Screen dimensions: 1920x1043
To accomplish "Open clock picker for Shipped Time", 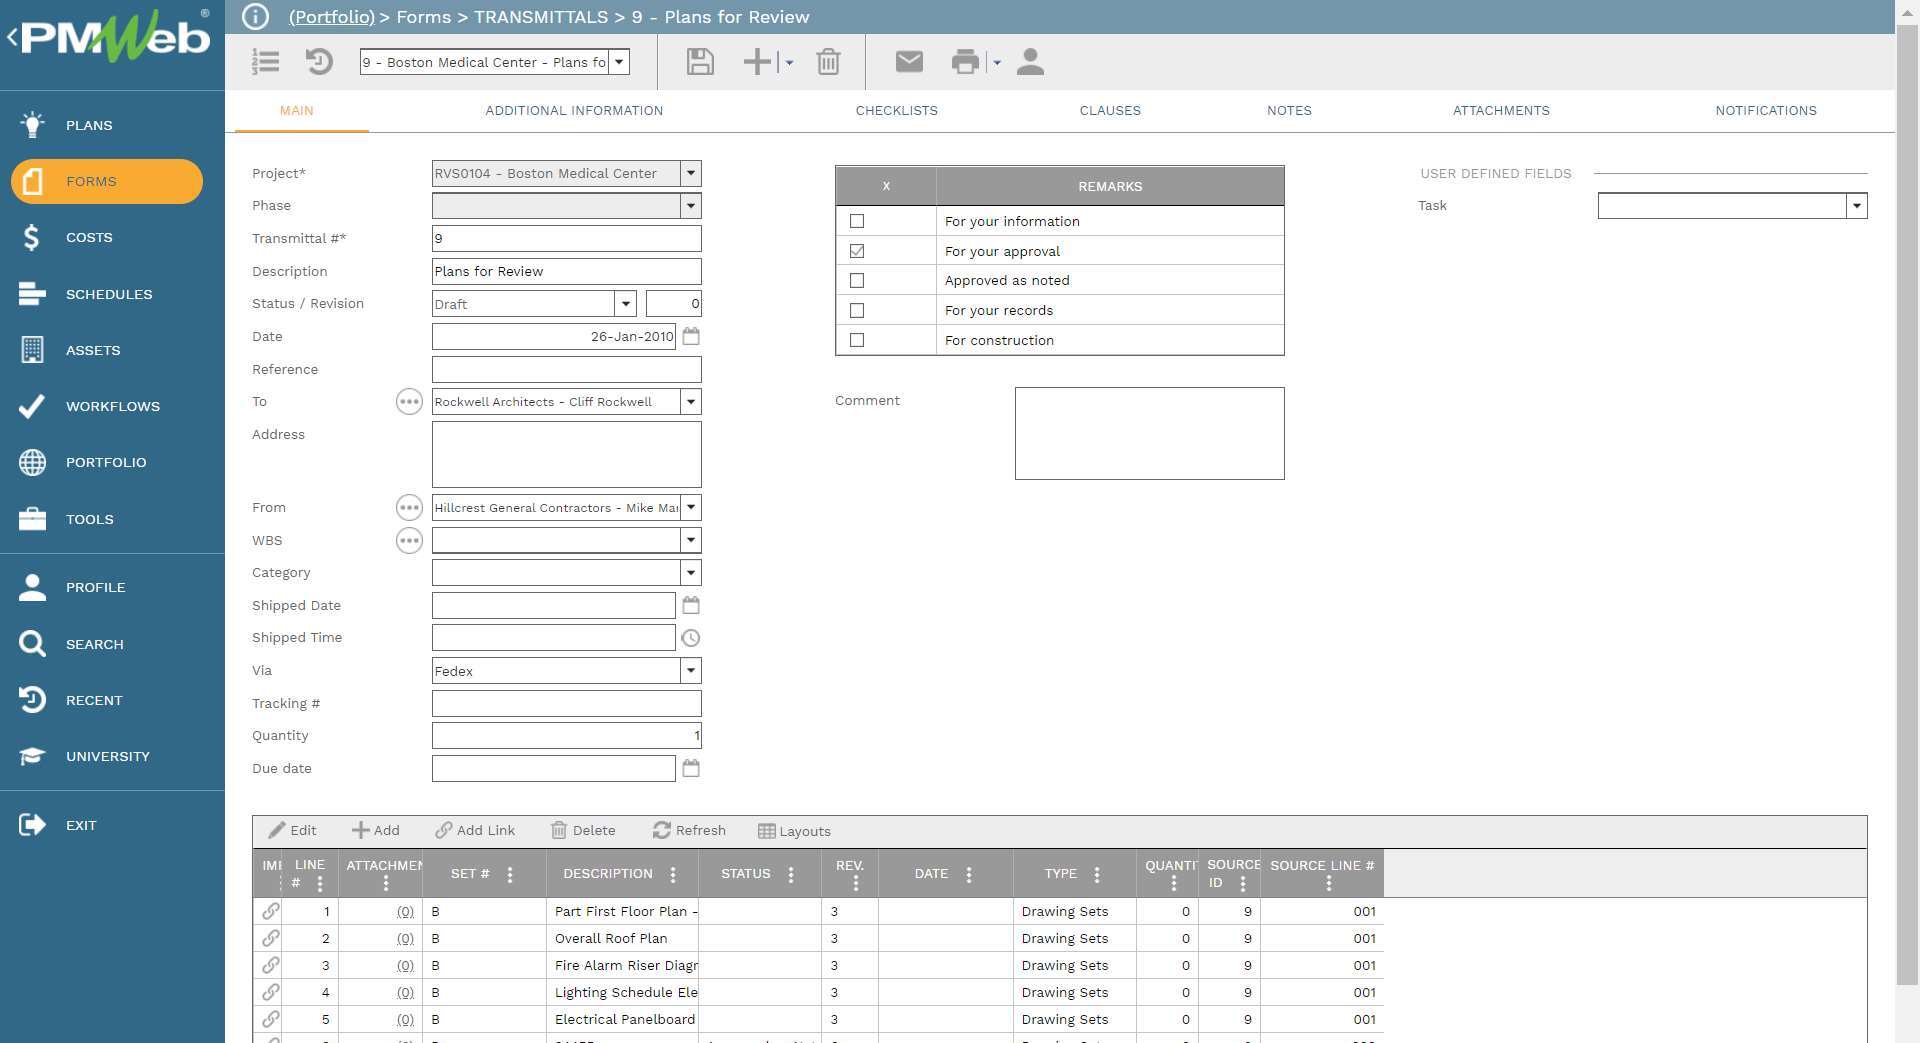I will tap(691, 638).
